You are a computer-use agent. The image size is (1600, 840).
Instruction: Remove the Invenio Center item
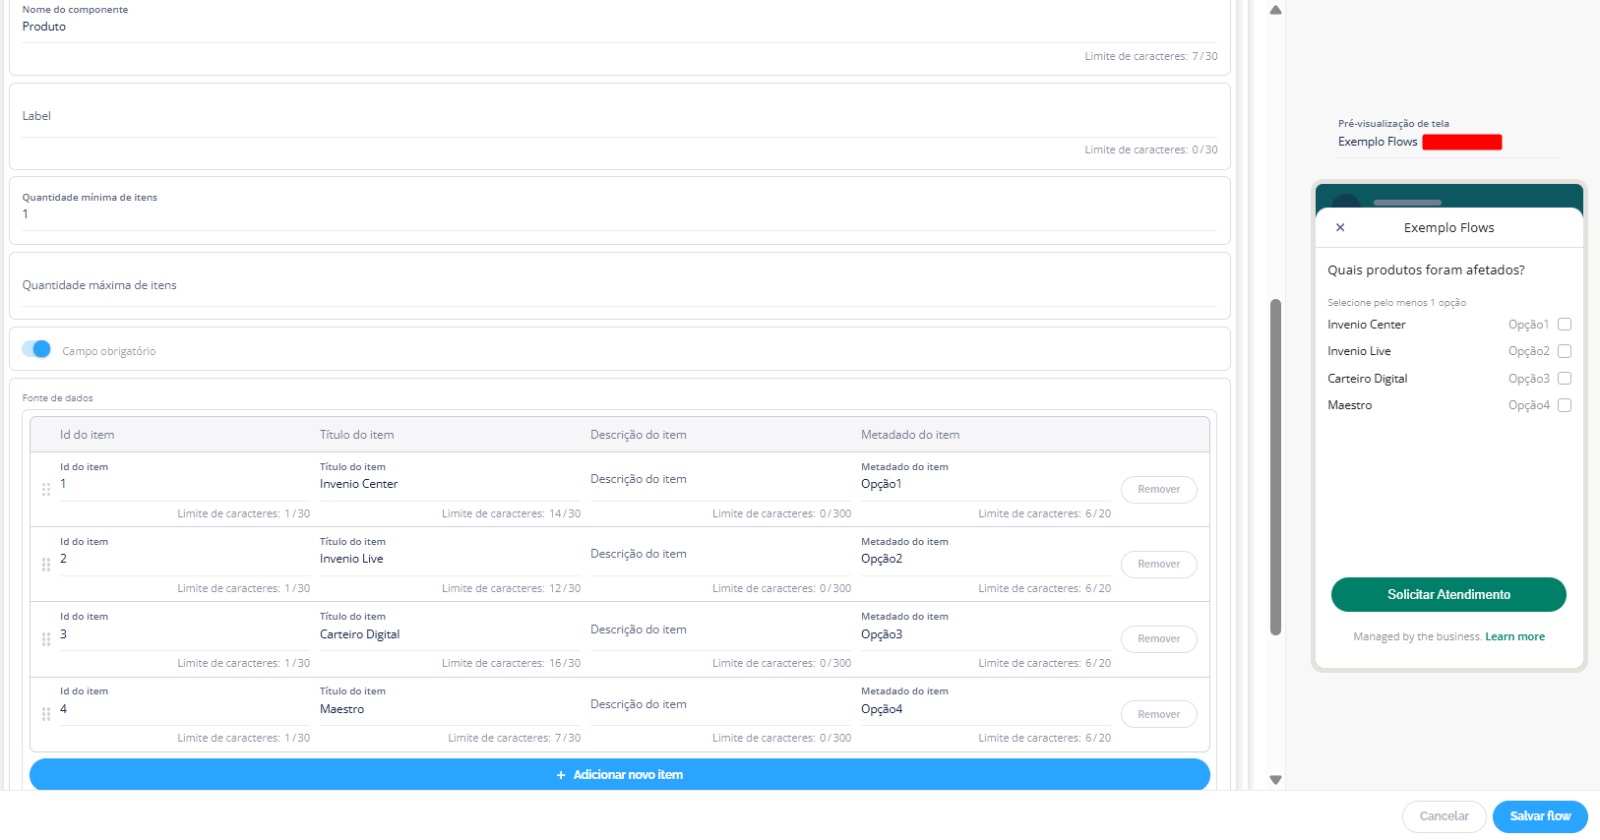click(x=1158, y=489)
